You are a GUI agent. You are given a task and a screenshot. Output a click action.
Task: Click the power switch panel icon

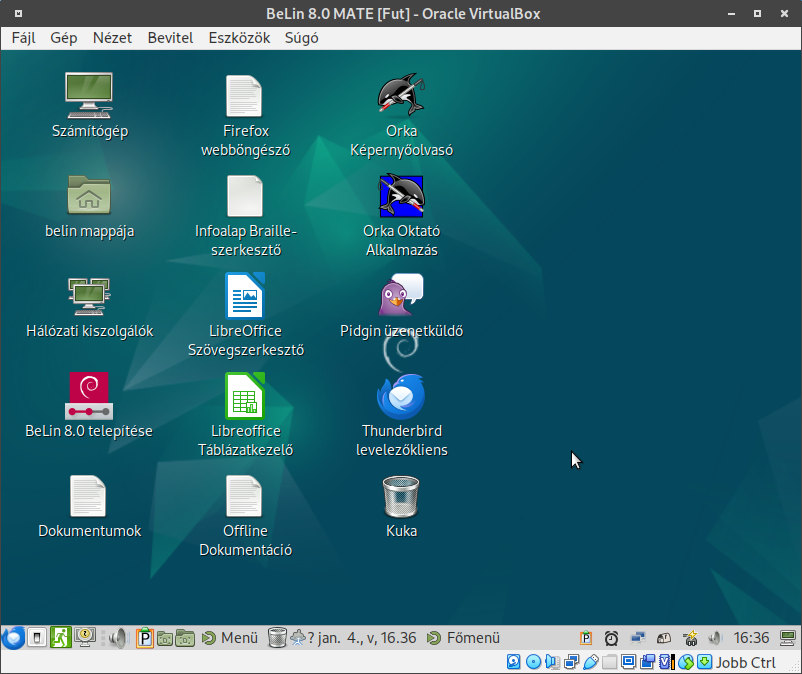click(x=37, y=638)
